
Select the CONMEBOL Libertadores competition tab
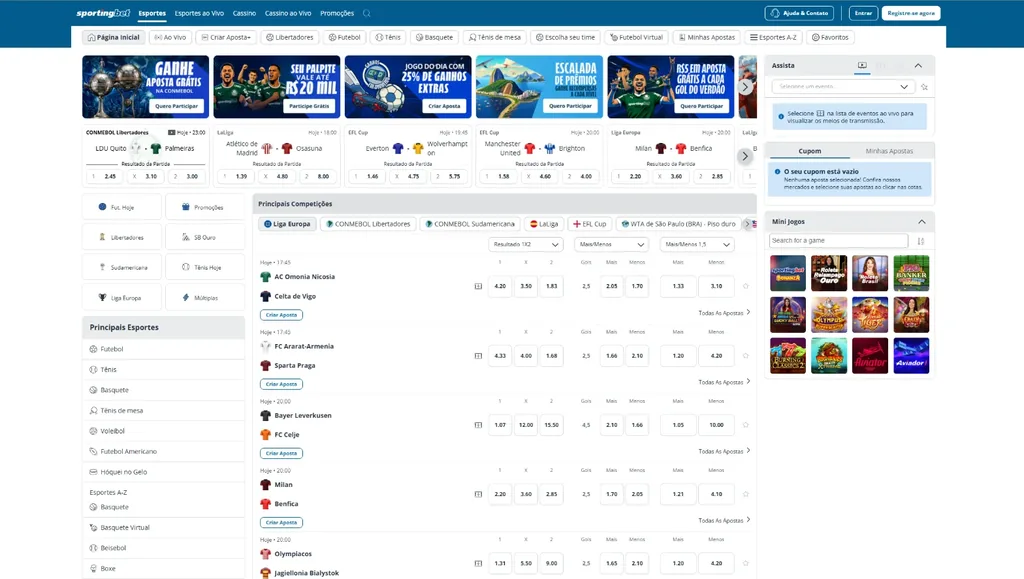pyautogui.click(x=369, y=224)
